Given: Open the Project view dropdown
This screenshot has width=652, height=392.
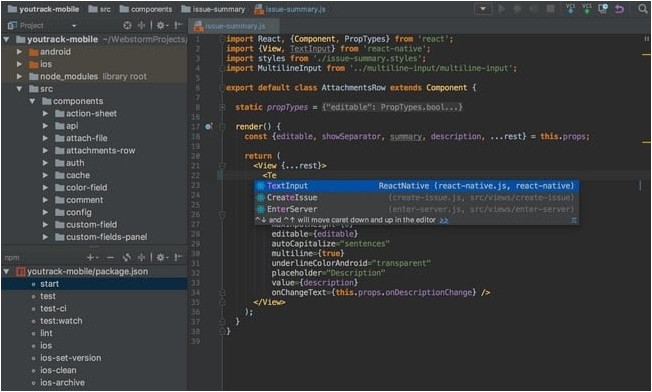Looking at the screenshot, I should 74,26.
